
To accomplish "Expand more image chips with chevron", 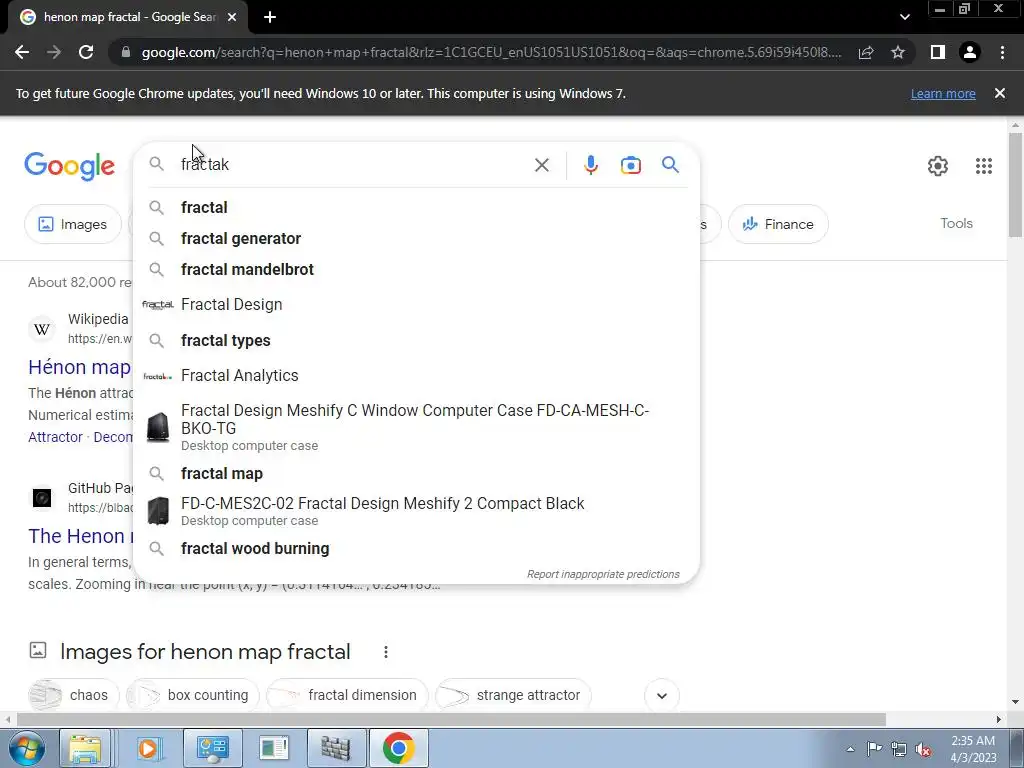I will (662, 696).
